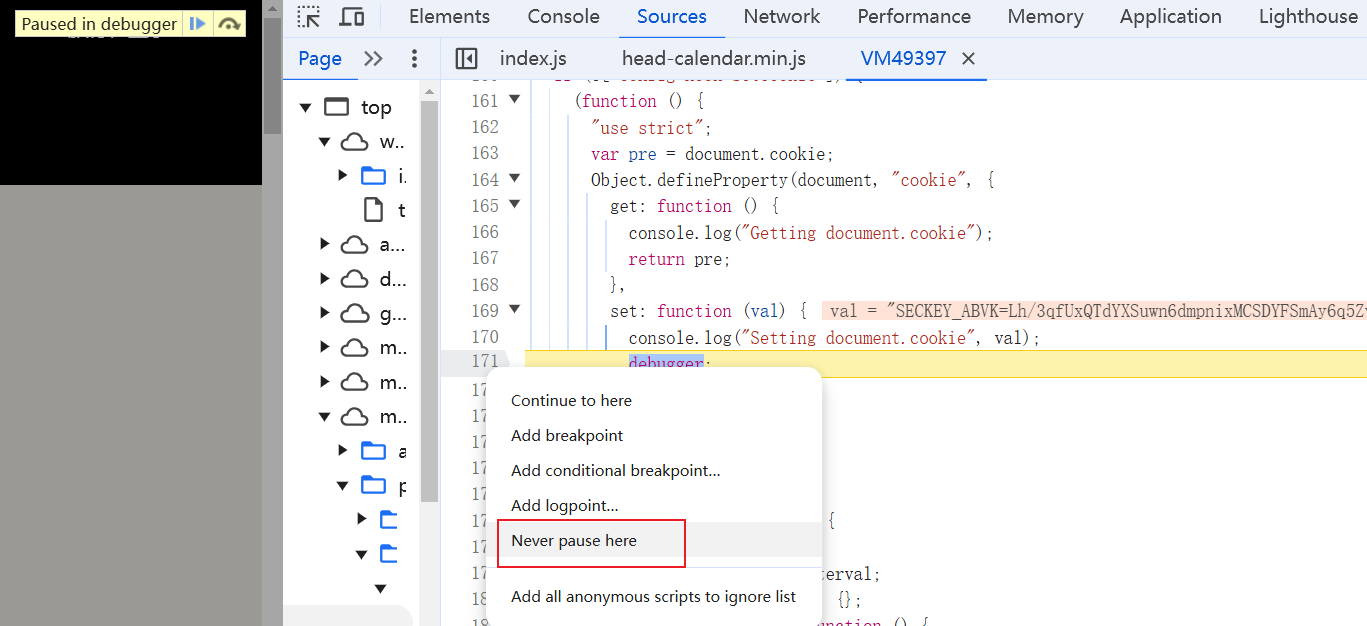1367x626 pixels.
Task: Open the navigator three-dot menu
Action: pyautogui.click(x=415, y=59)
